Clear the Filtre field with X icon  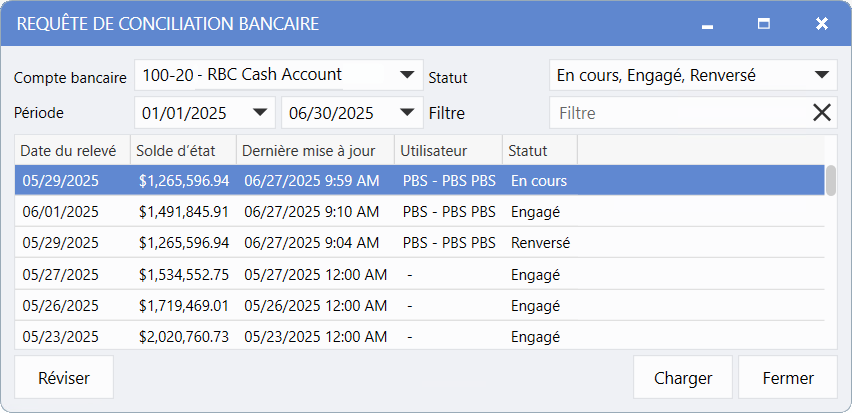click(x=821, y=113)
